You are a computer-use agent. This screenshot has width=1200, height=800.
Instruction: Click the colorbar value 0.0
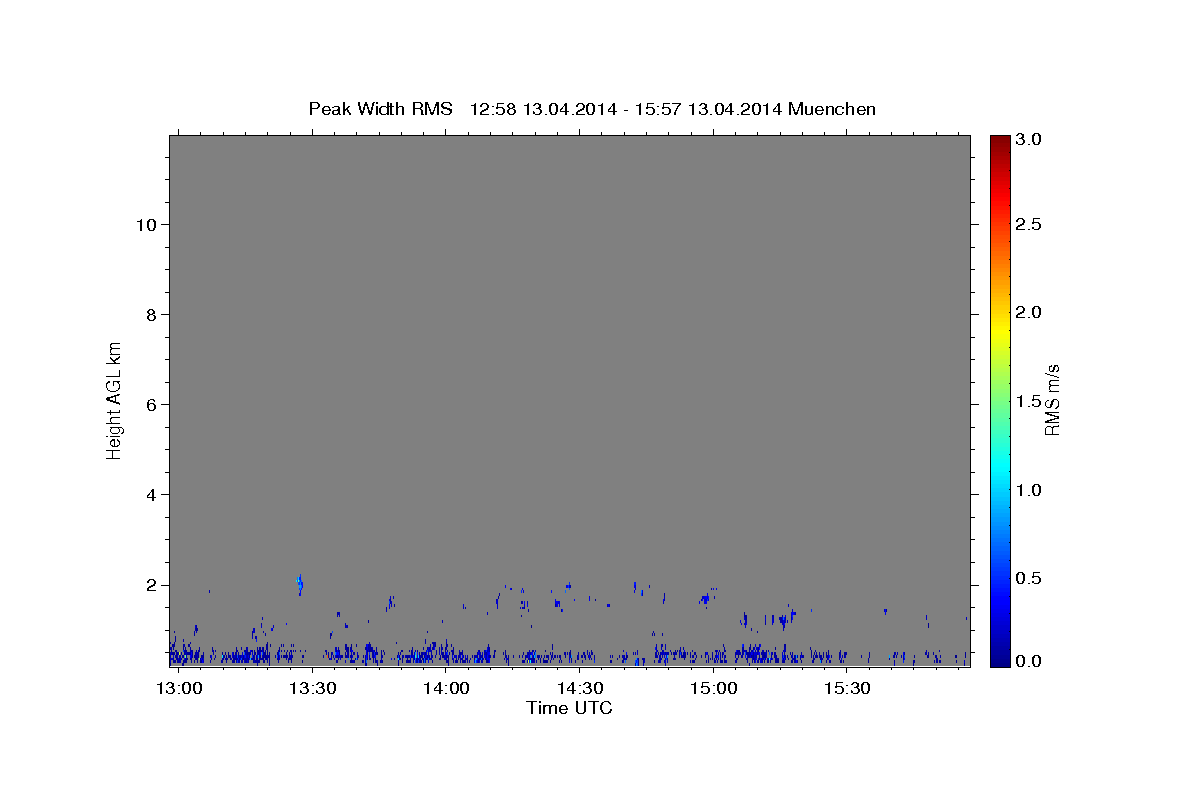(1030, 661)
